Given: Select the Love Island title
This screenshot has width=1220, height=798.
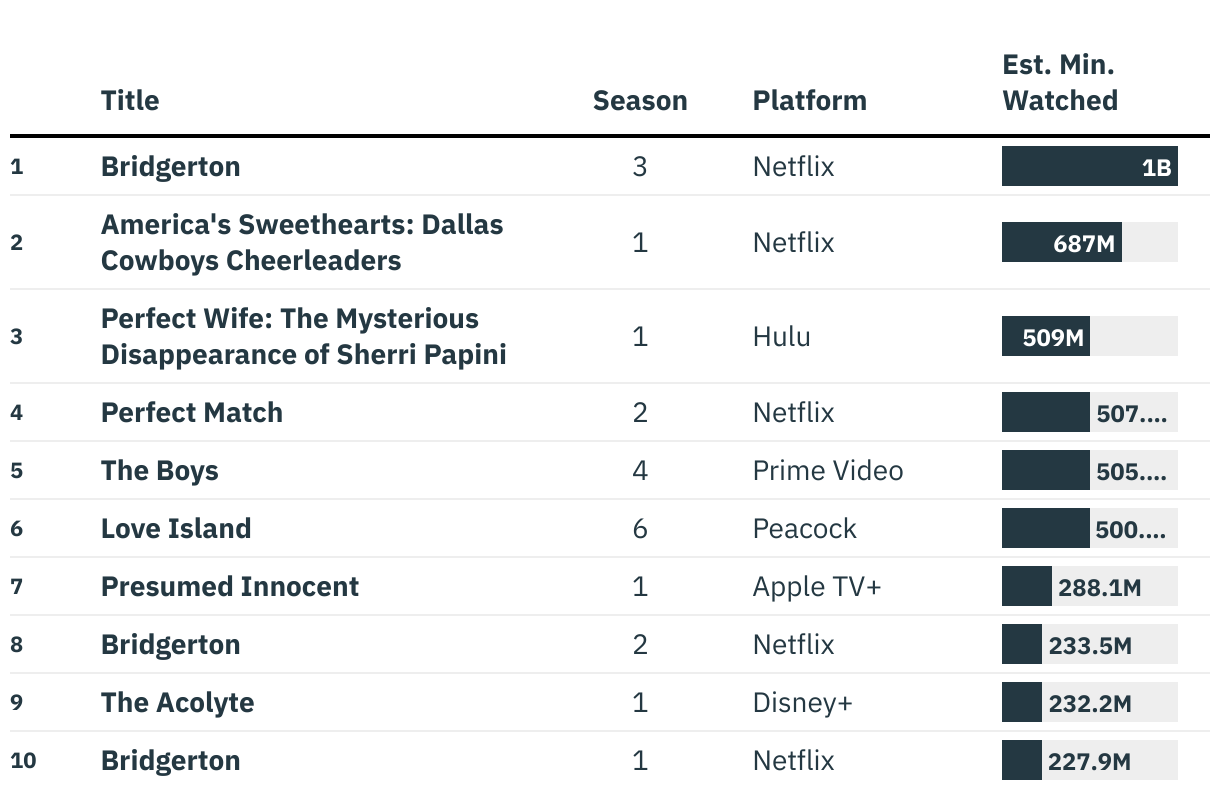Looking at the screenshot, I should 176,529.
